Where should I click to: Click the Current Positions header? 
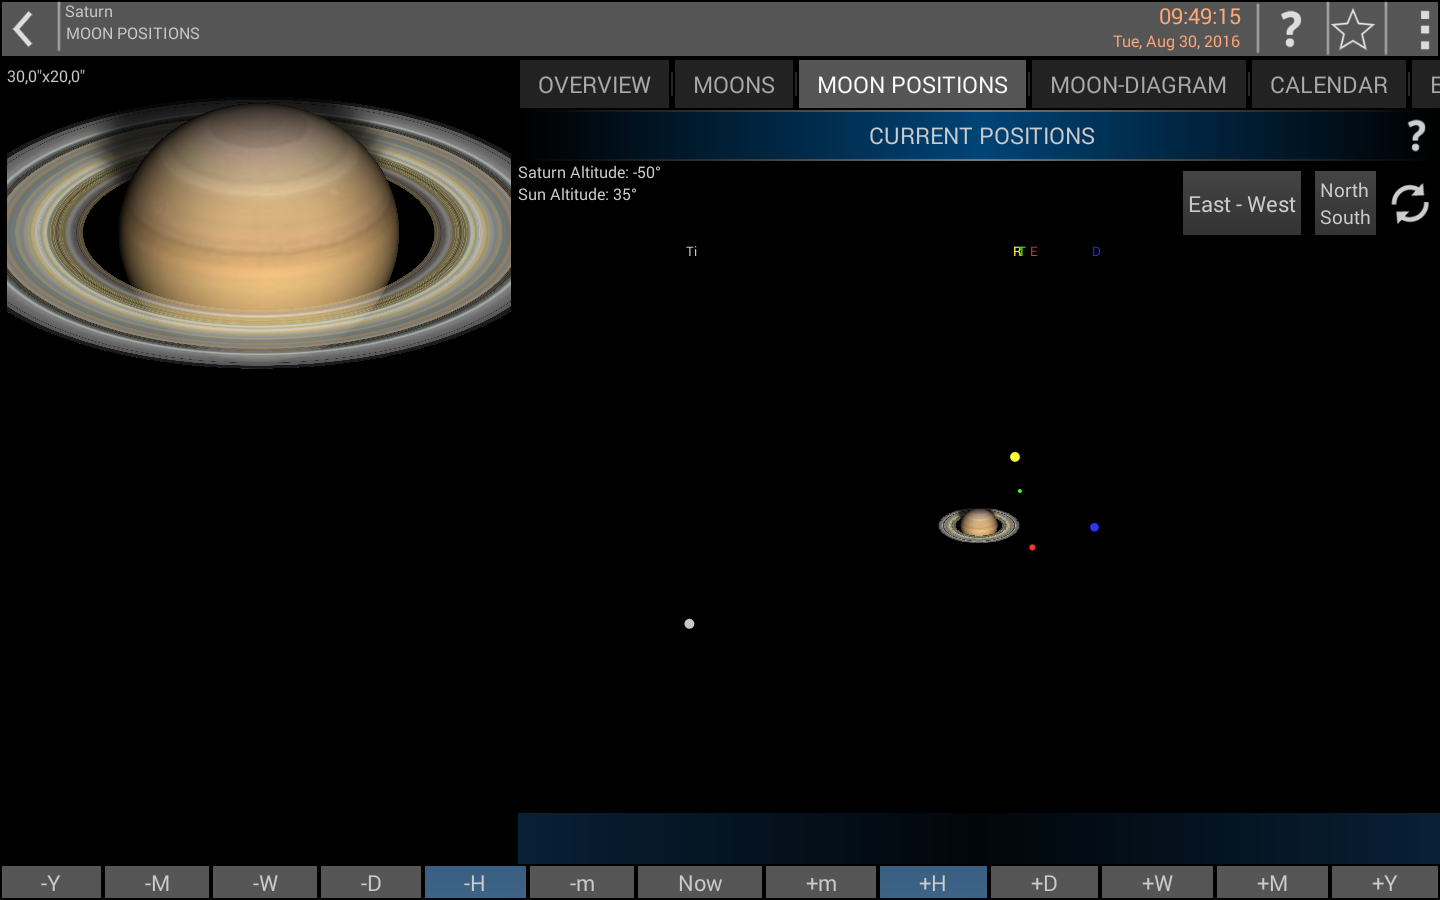coord(981,136)
